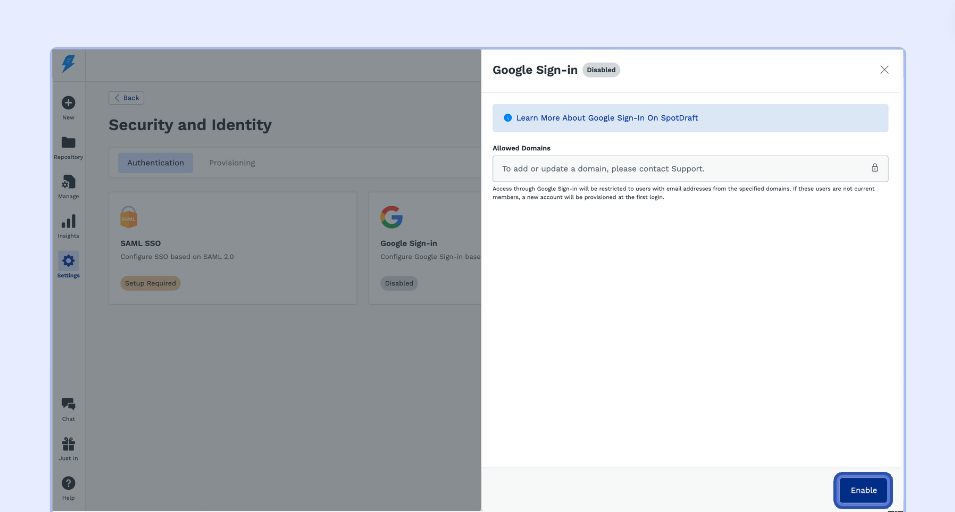Open the Chat icon in sidebar

pos(68,404)
